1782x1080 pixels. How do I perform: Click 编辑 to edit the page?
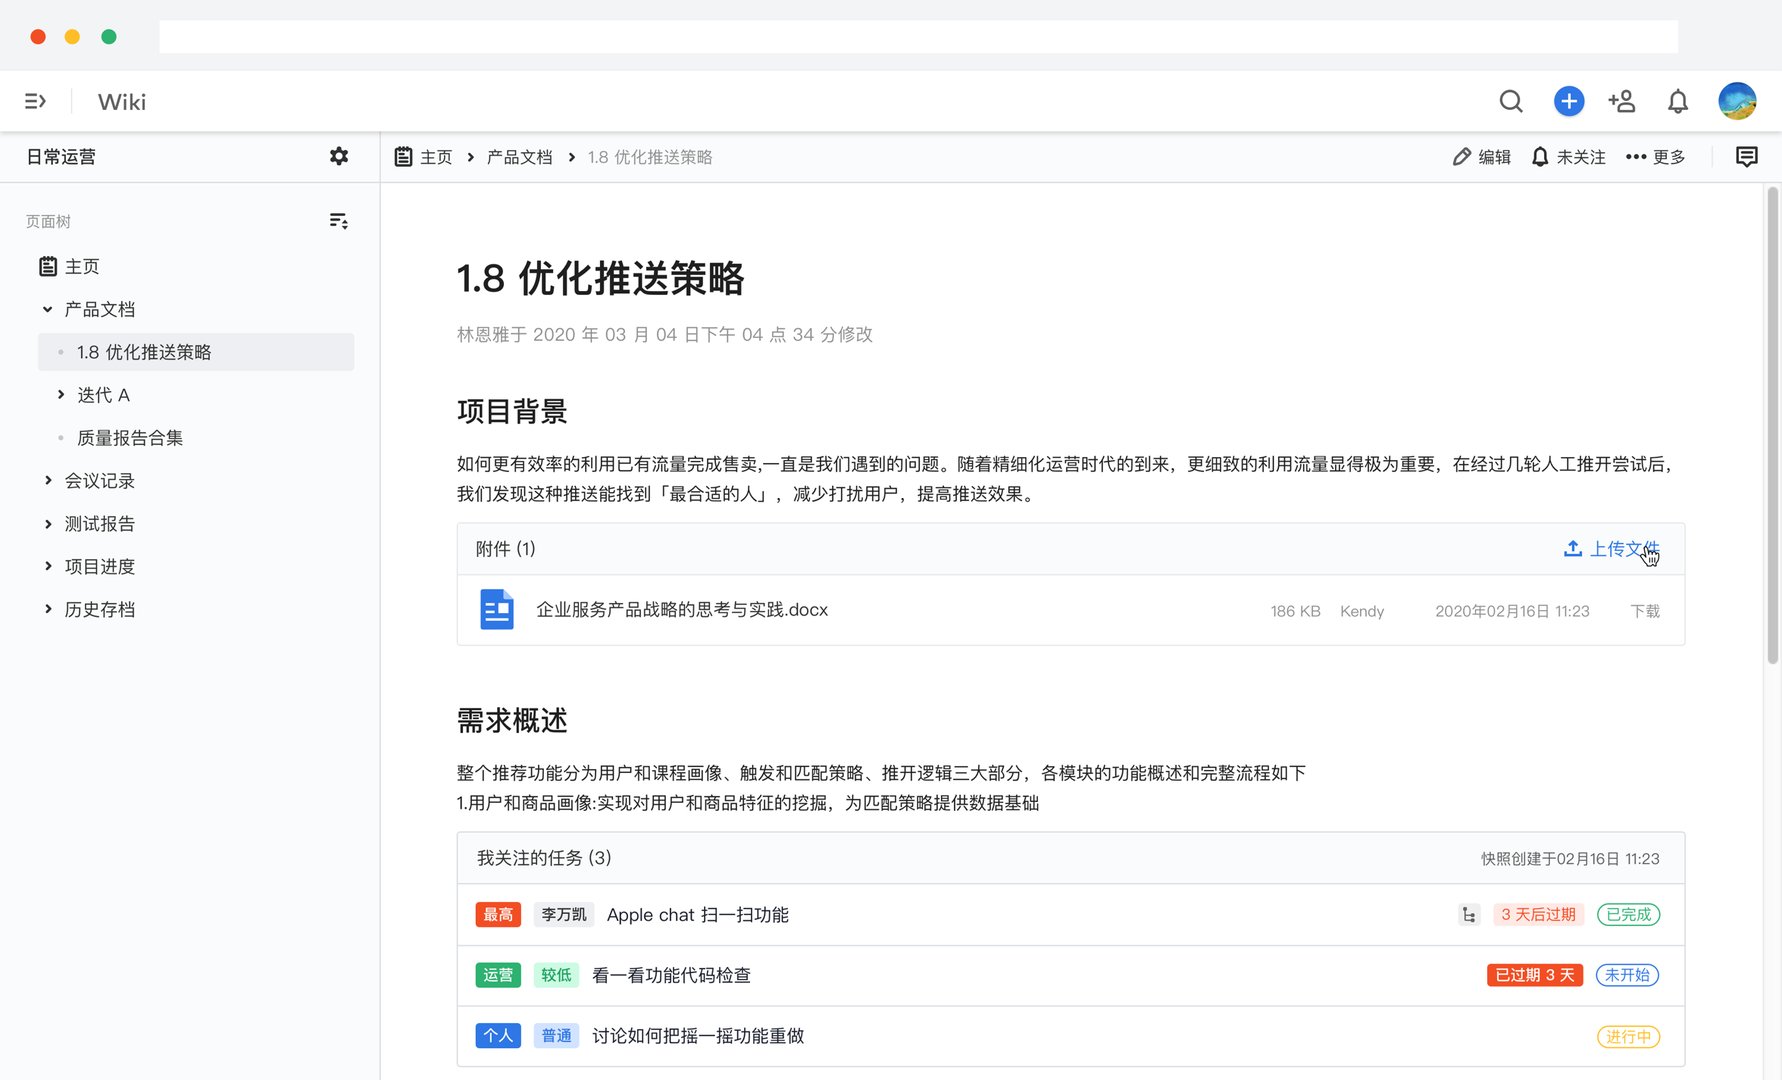[x=1482, y=156]
